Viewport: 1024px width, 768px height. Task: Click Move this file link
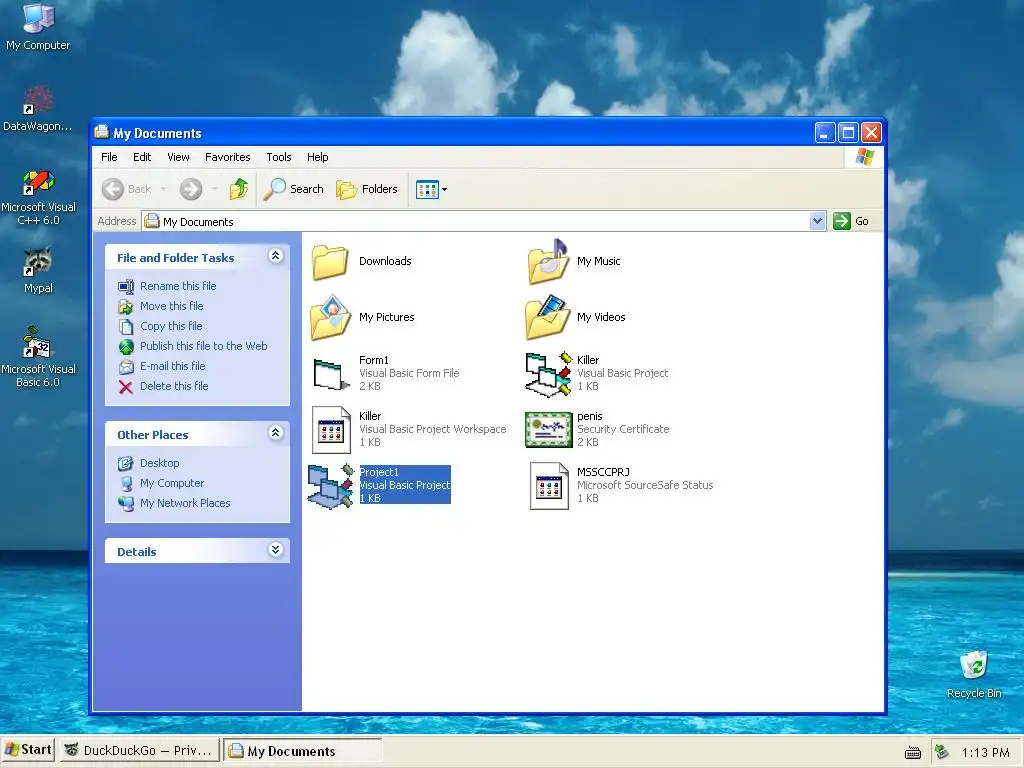pyautogui.click(x=171, y=306)
